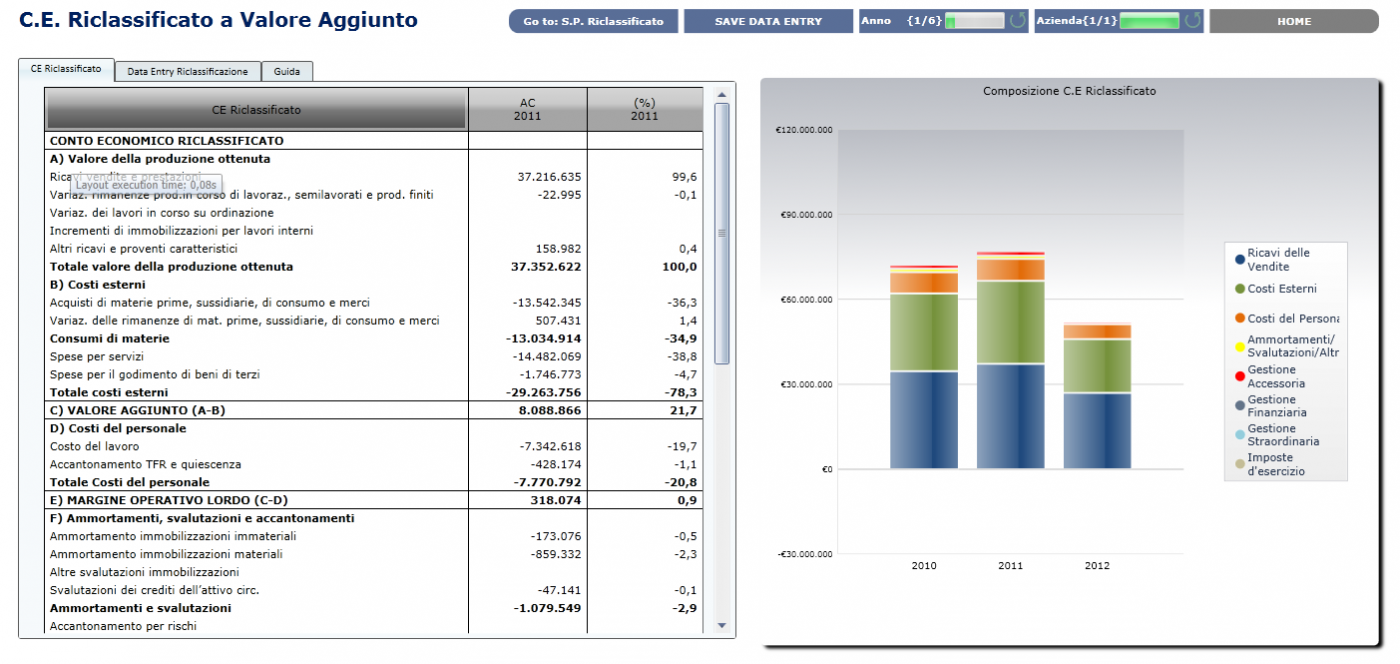Click the total value 37.352.622
1400x664 pixels.
546,267
